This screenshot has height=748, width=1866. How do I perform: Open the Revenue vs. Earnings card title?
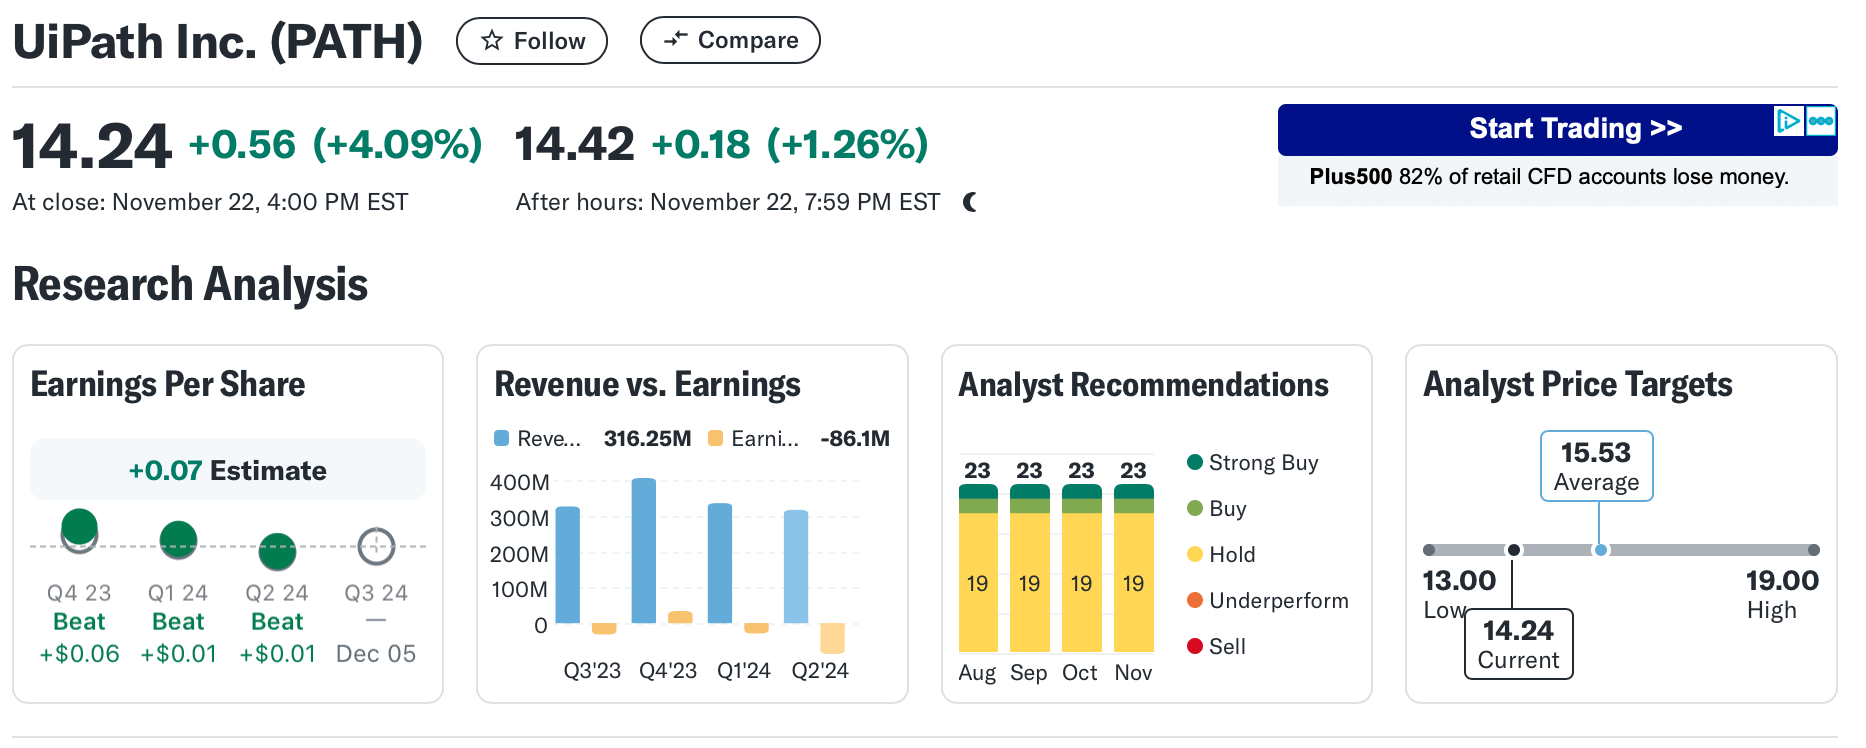pos(648,384)
